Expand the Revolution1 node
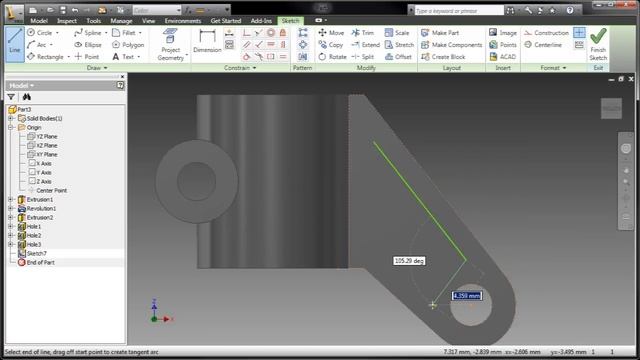640x360 pixels. tap(11, 209)
